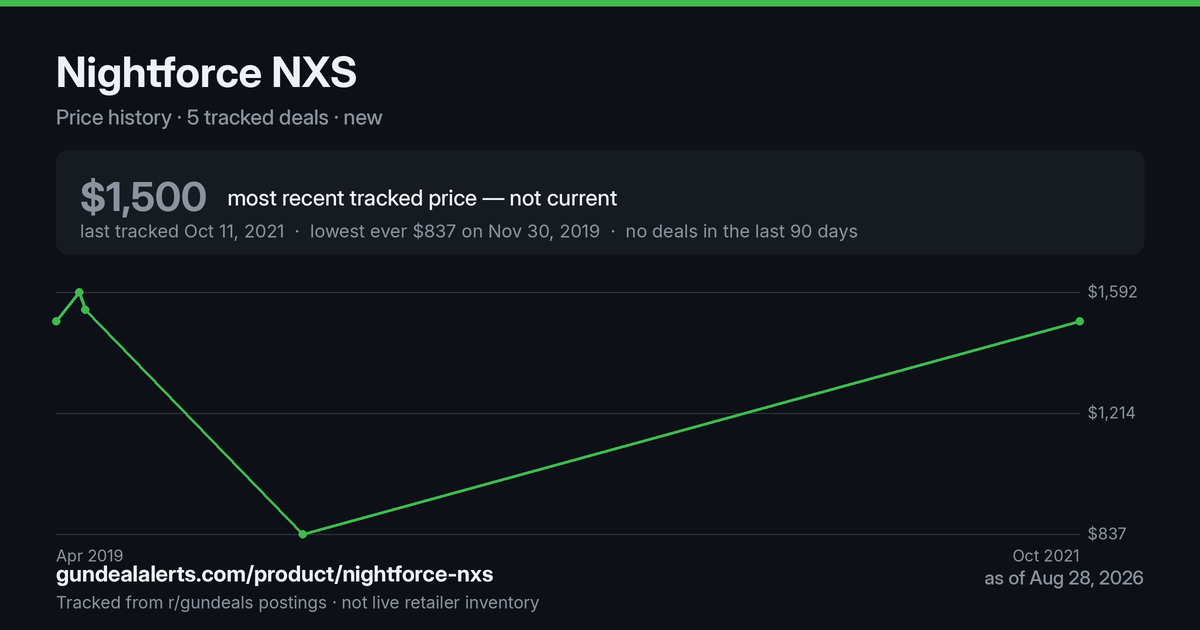Click the Nightforce NXS title heading
The width and height of the screenshot is (1200, 630).
coord(206,74)
